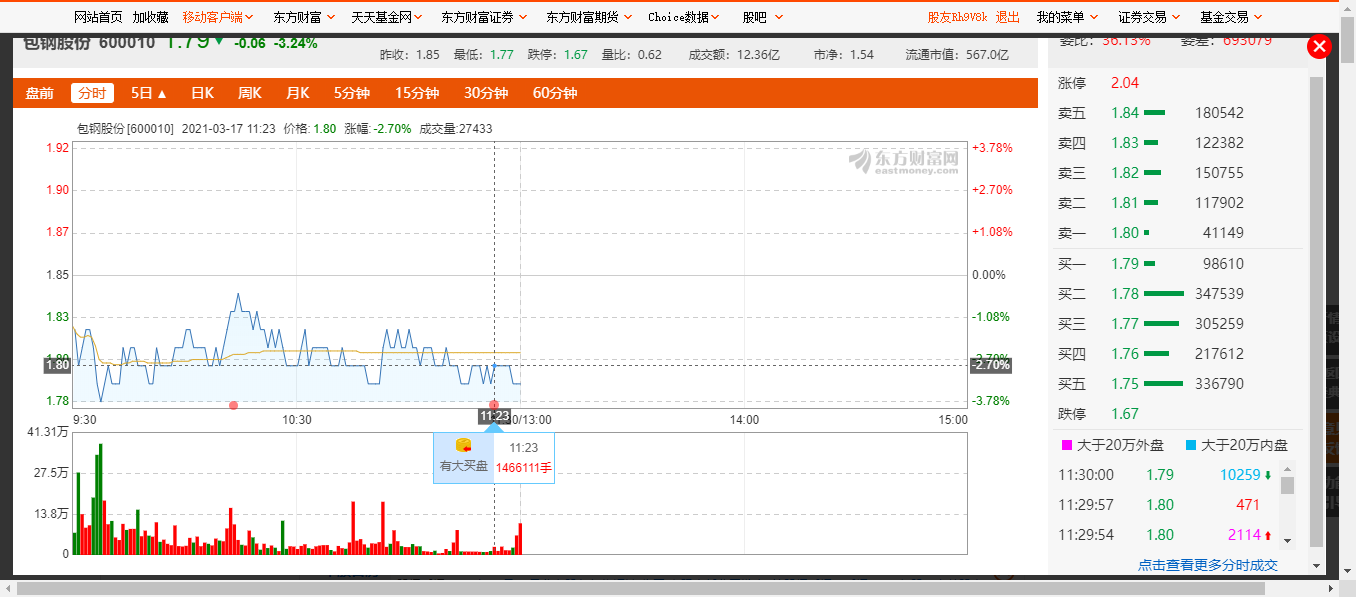Switch to the 日K chart tab
This screenshot has width=1356, height=597.
[202, 93]
